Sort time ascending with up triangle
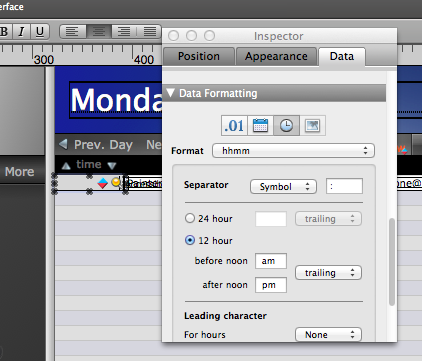The image size is (422, 361). (x=66, y=165)
